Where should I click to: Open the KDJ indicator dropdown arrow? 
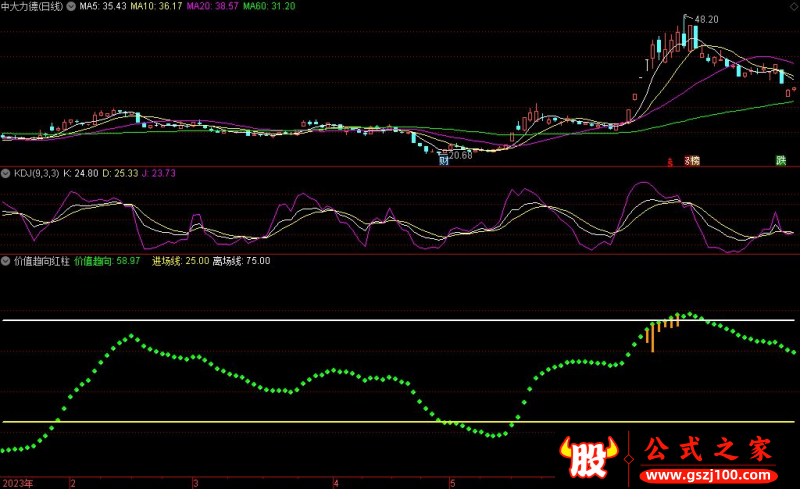[7, 173]
